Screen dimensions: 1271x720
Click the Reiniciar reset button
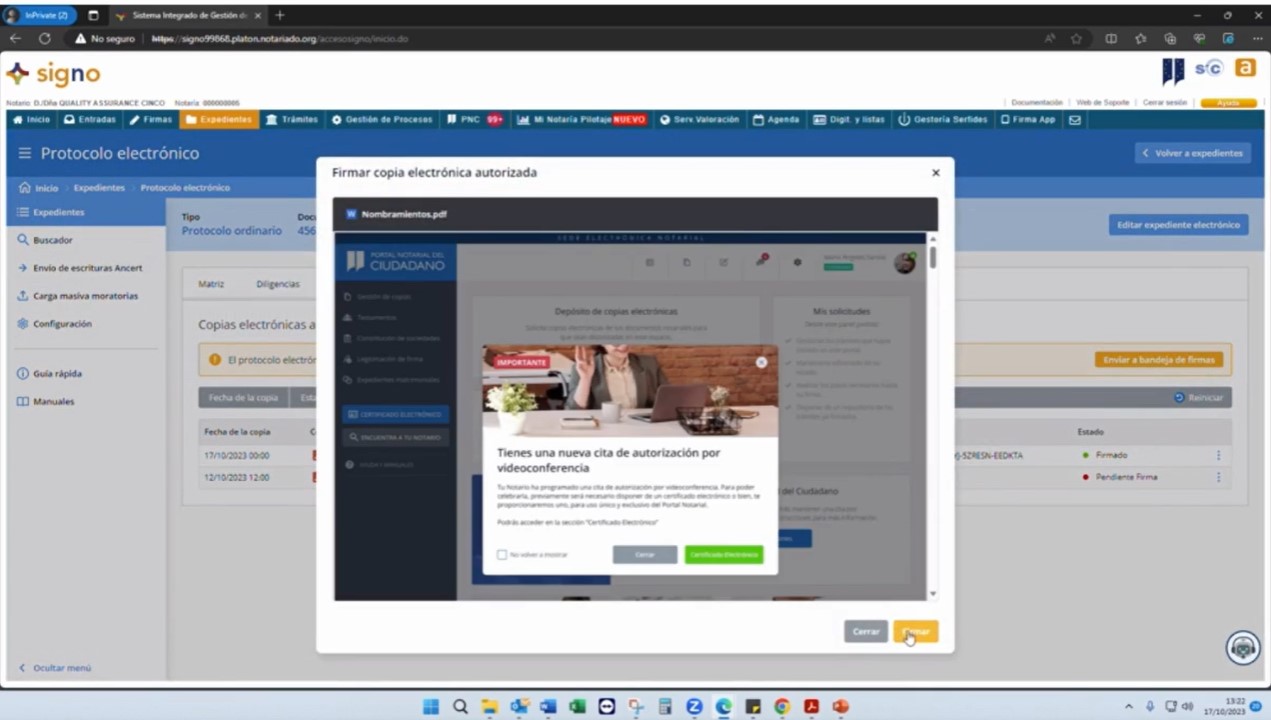click(x=1198, y=398)
